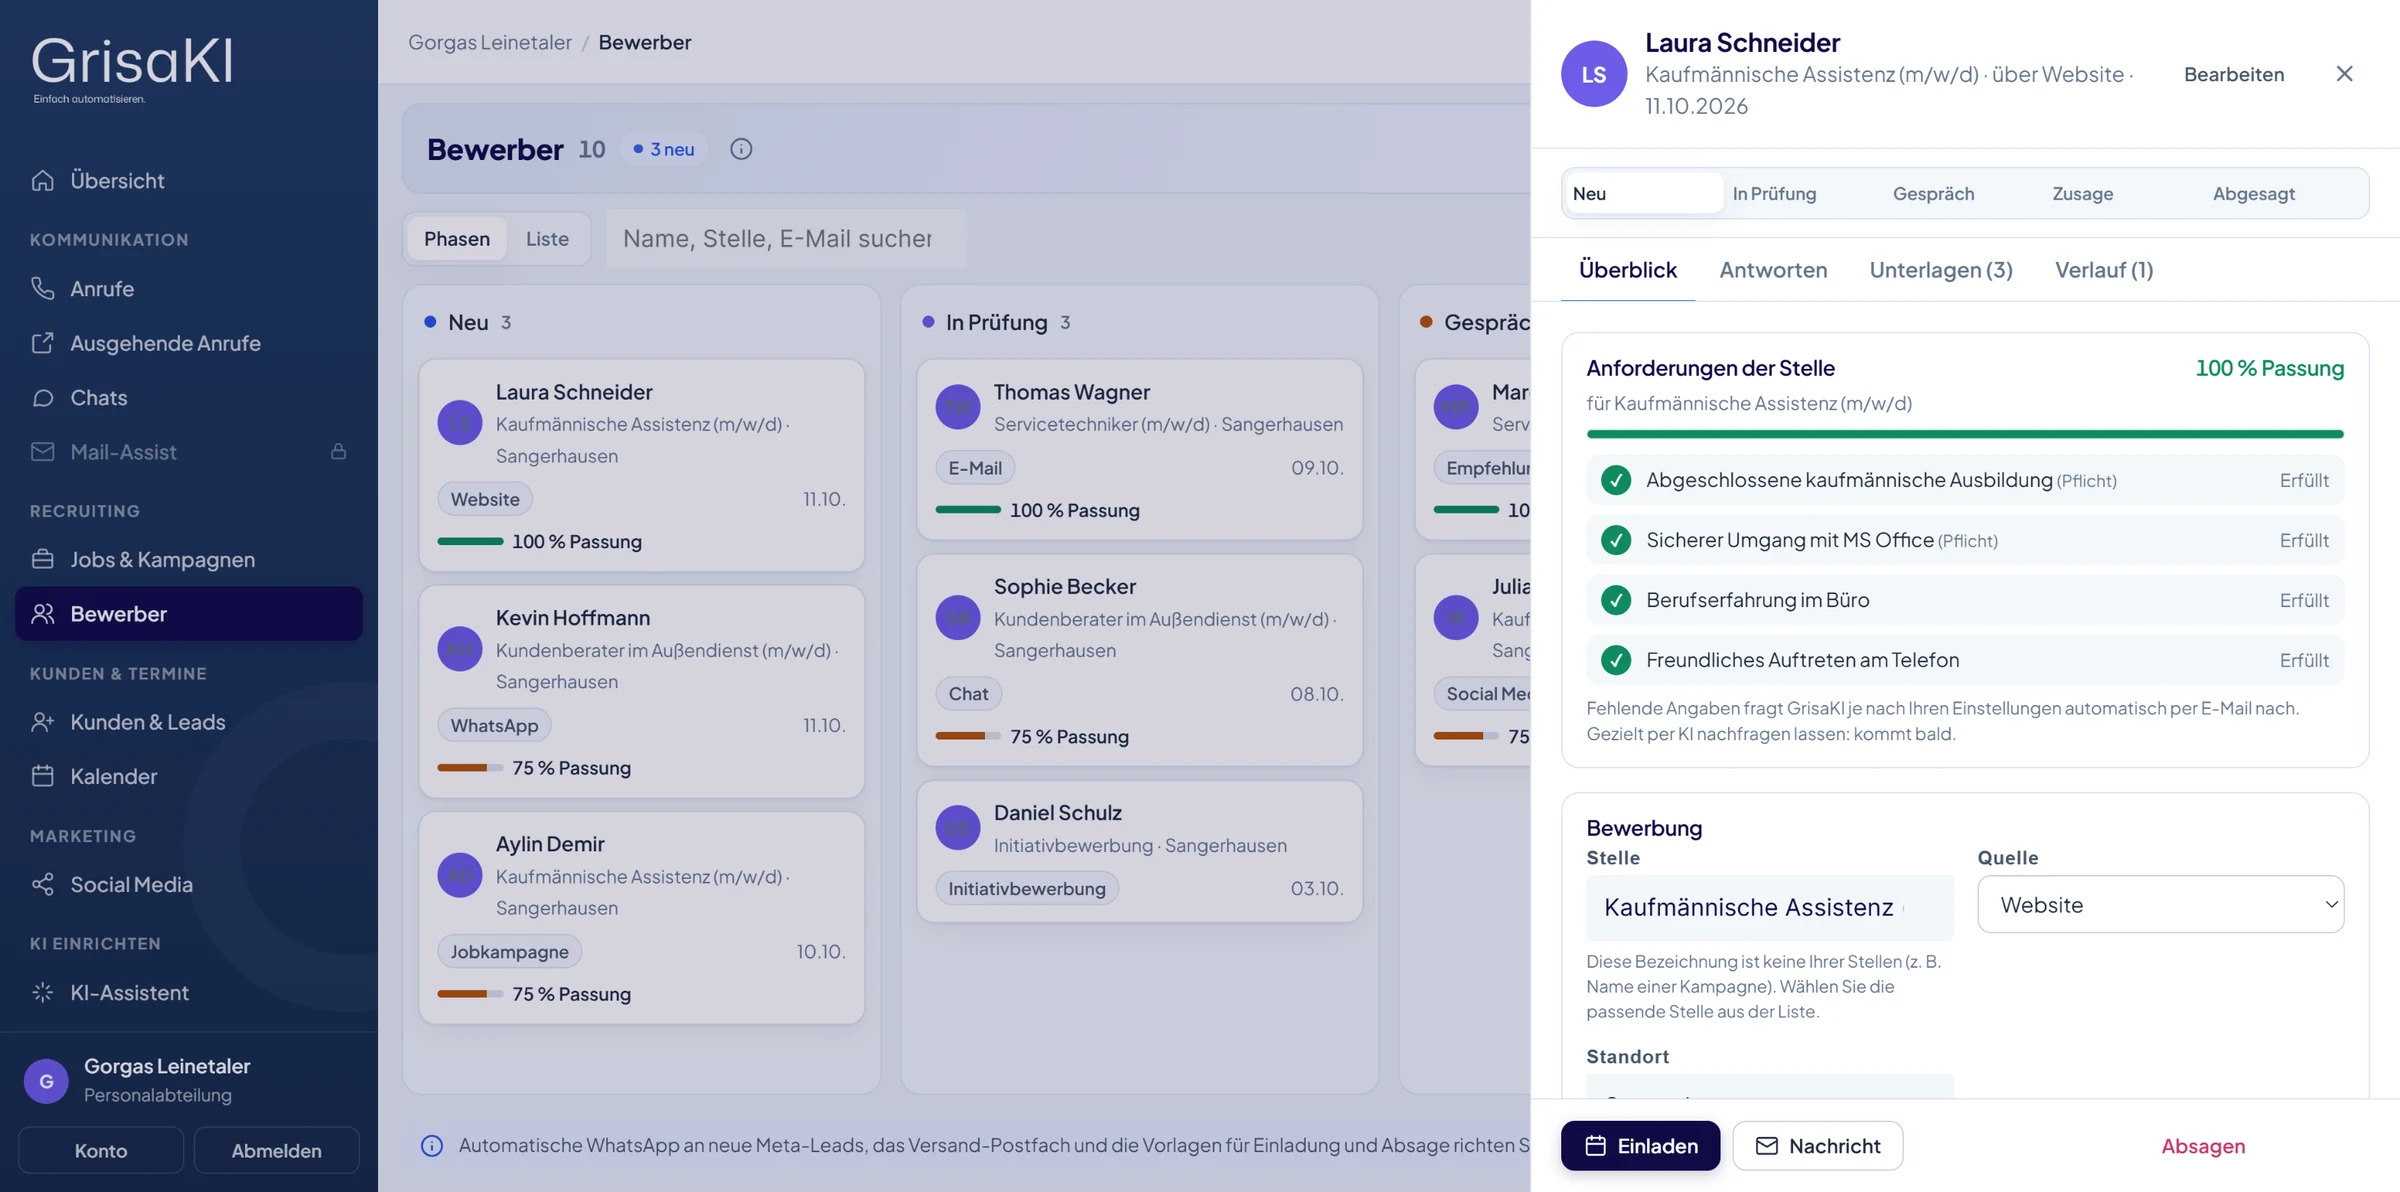Open the Quelle dropdown showing Website
This screenshot has width=2400, height=1192.
pyautogui.click(x=2161, y=904)
